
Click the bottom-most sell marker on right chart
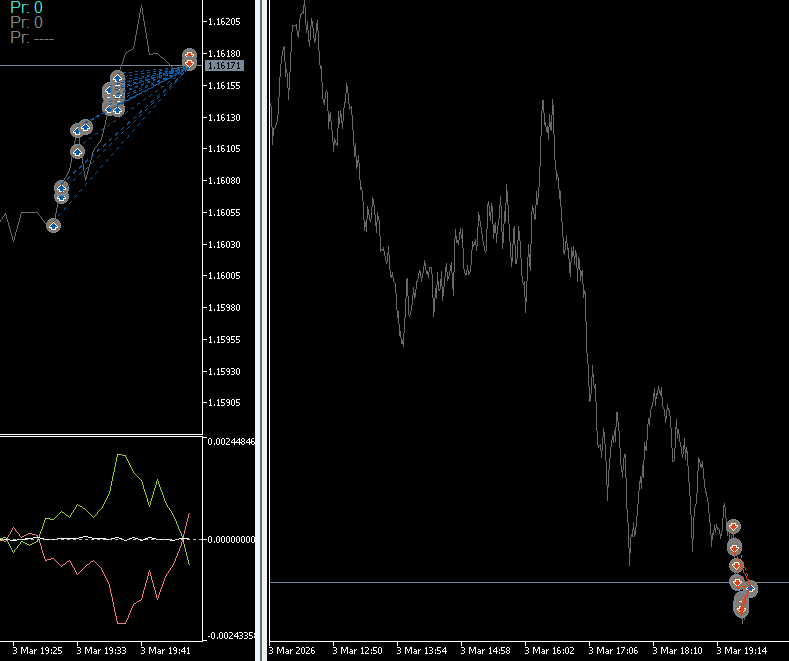[741, 610]
